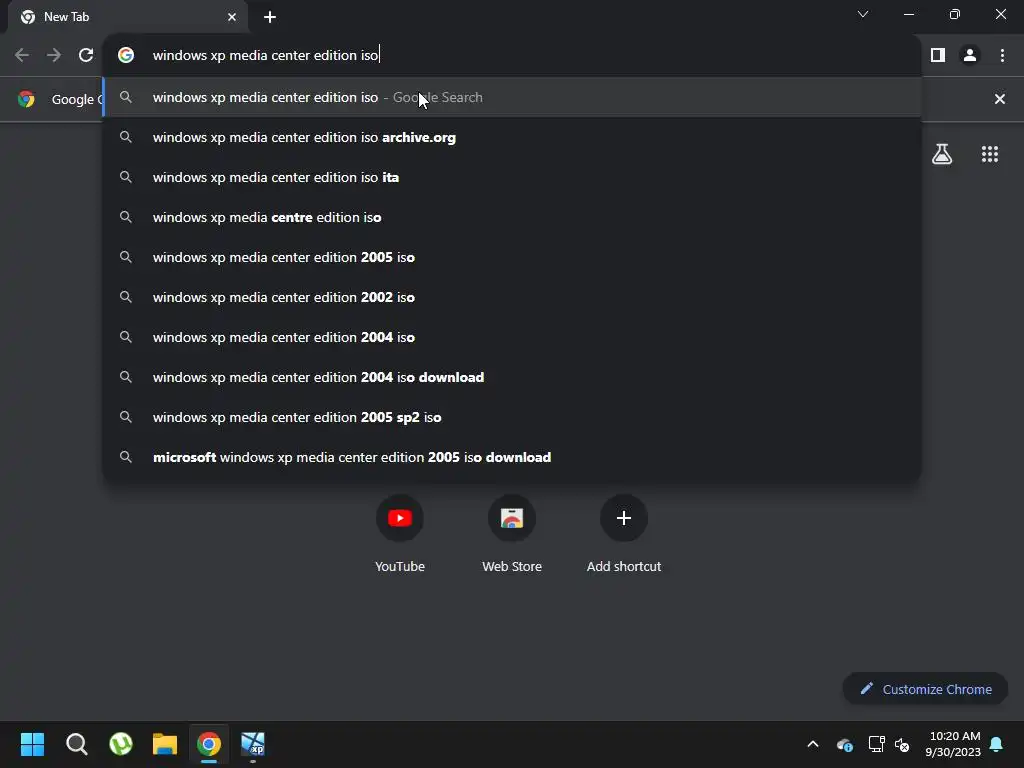Open the clock showing 10:20 AM
Viewport: 1024px width, 768px height.
coord(953,744)
